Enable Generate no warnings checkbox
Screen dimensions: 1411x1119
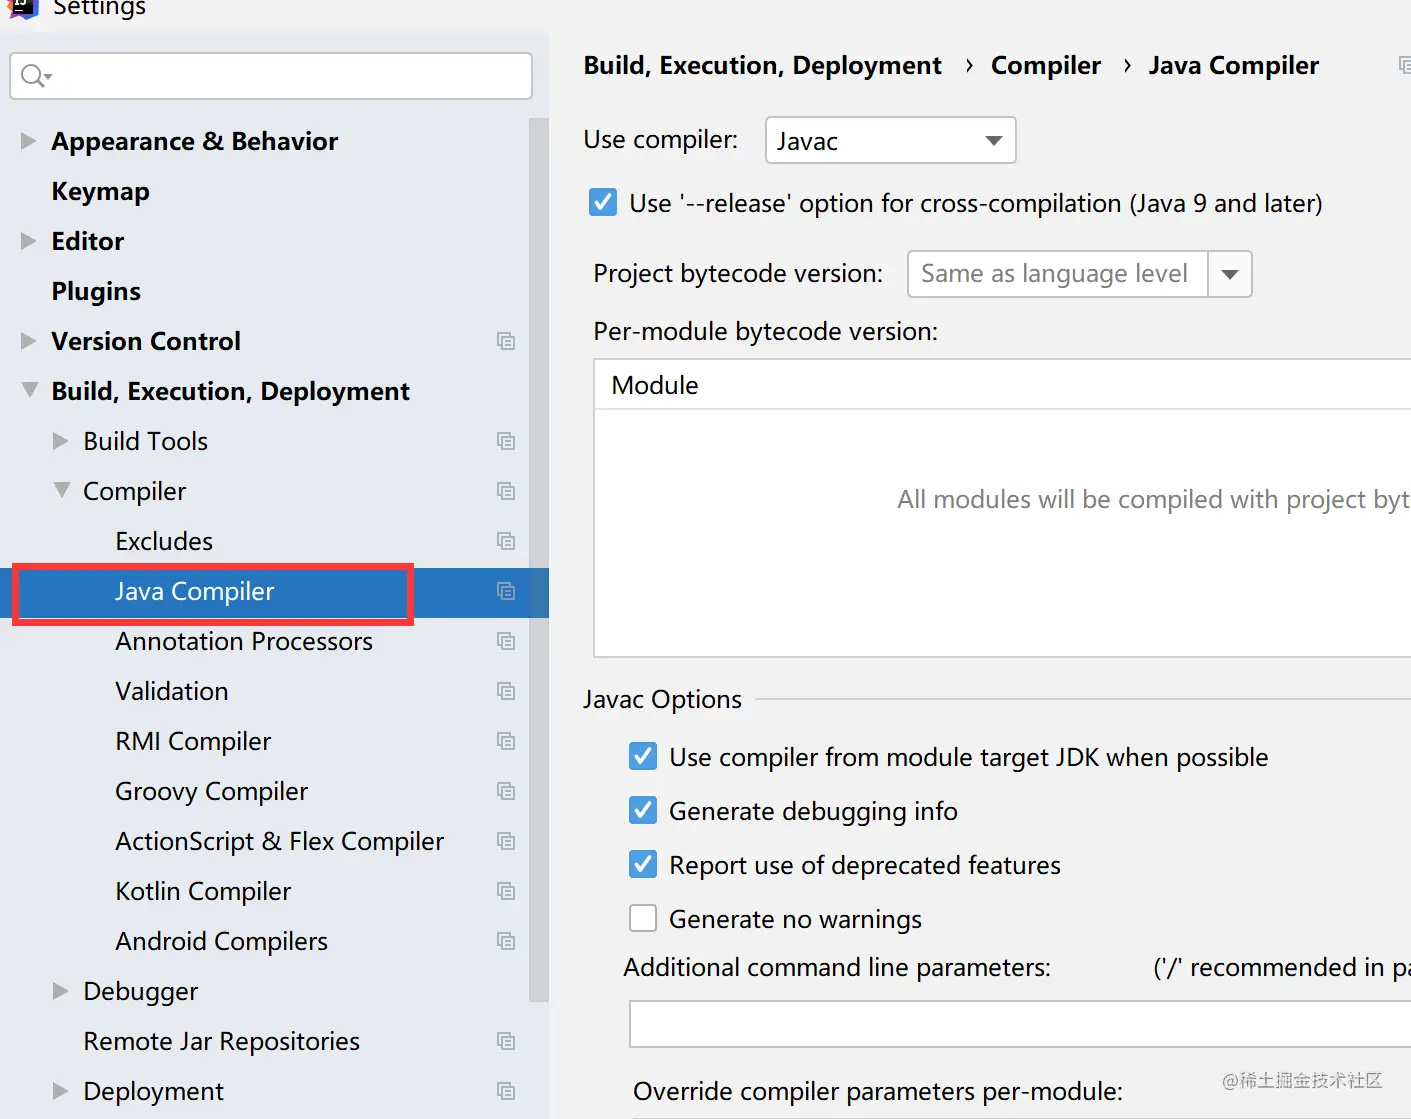click(643, 918)
